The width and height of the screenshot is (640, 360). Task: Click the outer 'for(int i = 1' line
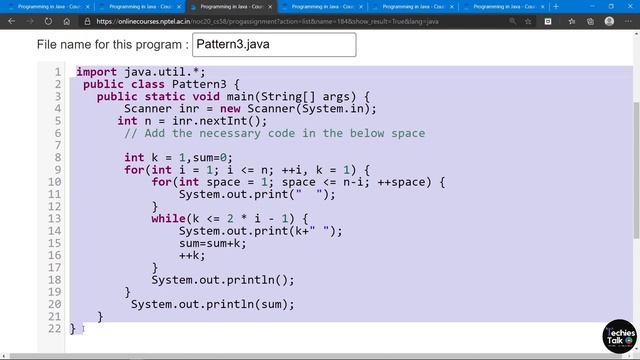coord(247,170)
